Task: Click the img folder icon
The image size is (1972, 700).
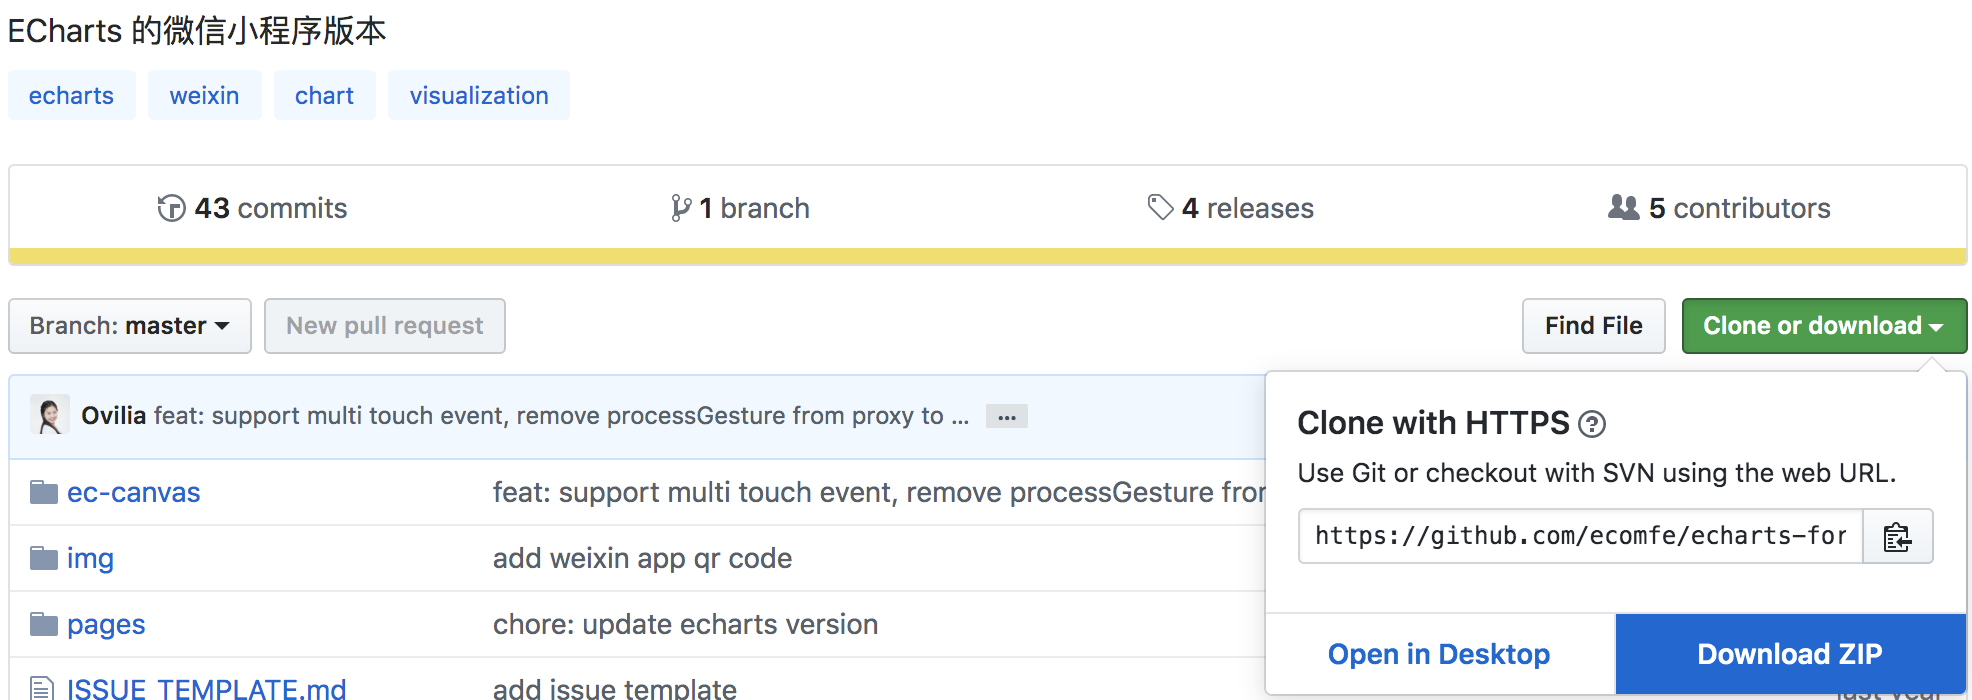Action: [43, 558]
